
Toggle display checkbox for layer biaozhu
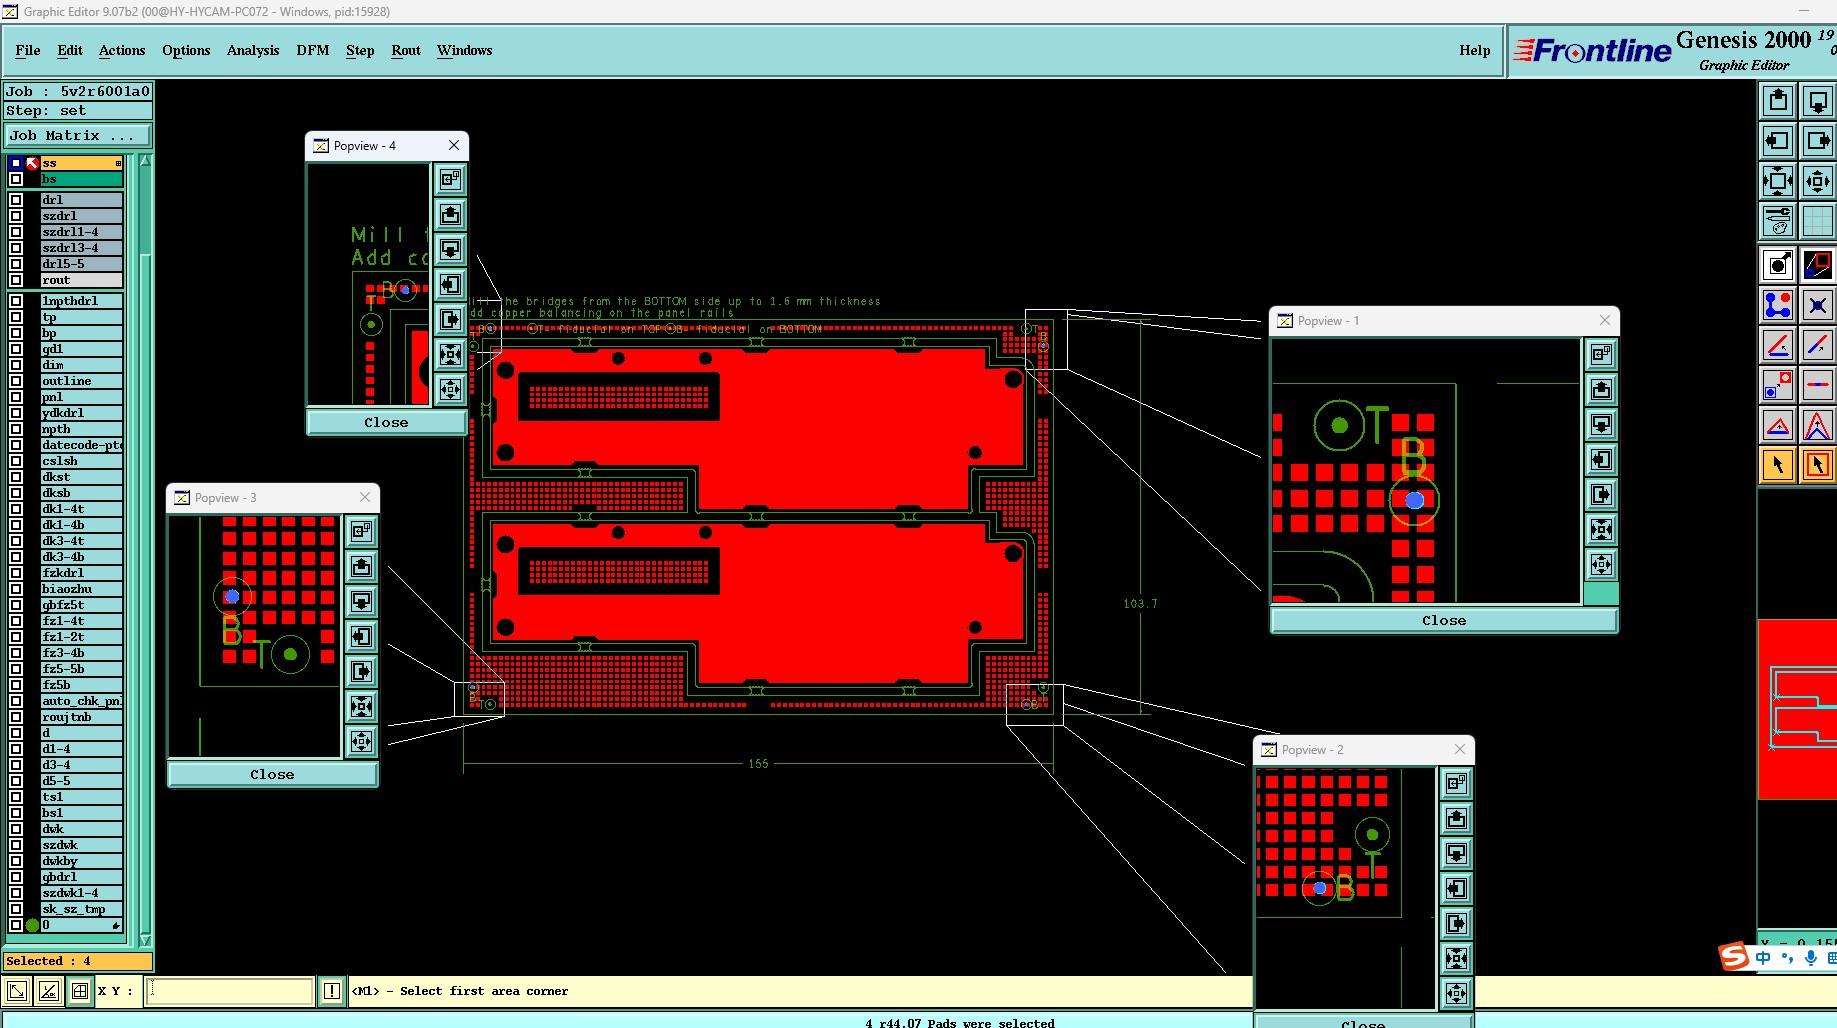(16, 589)
